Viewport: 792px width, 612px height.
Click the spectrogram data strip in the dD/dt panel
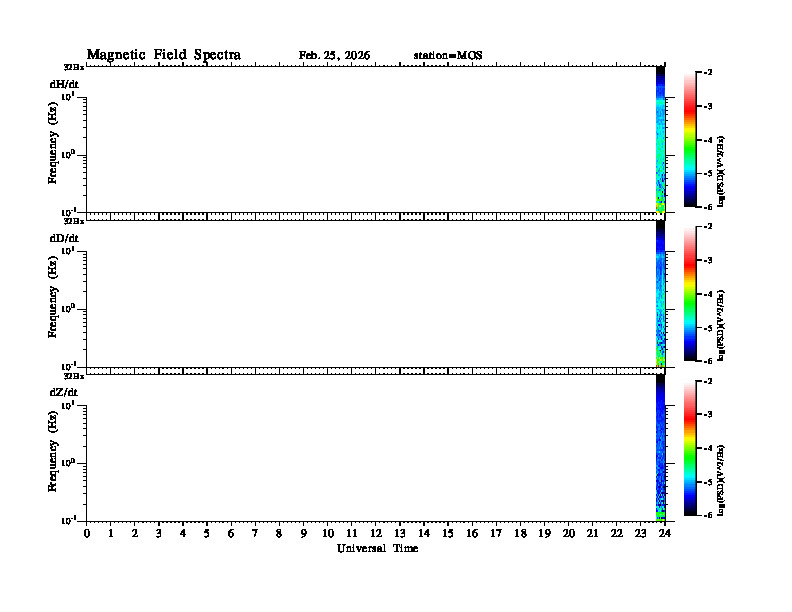[x=660, y=294]
